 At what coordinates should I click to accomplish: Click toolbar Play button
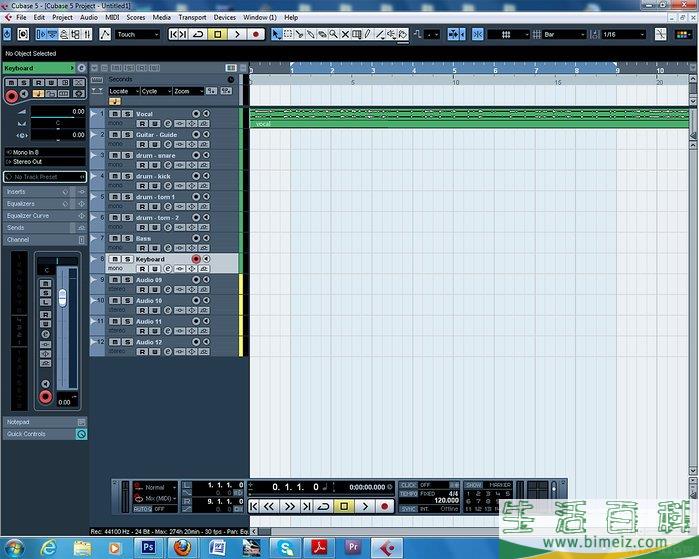[x=237, y=34]
